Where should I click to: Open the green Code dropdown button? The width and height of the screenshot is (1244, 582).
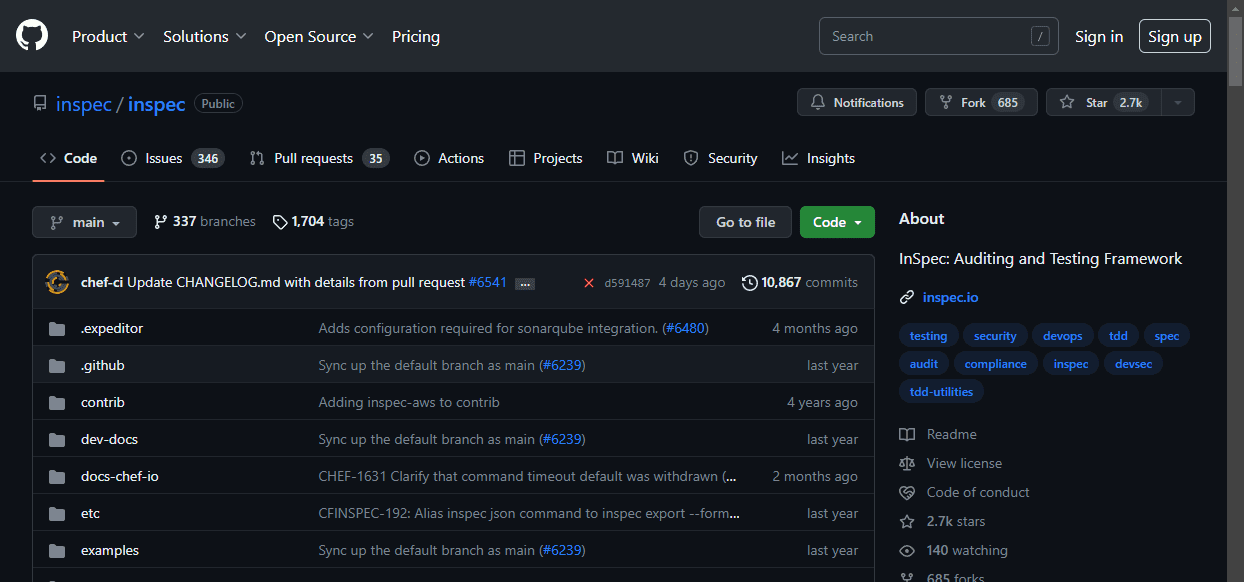837,222
